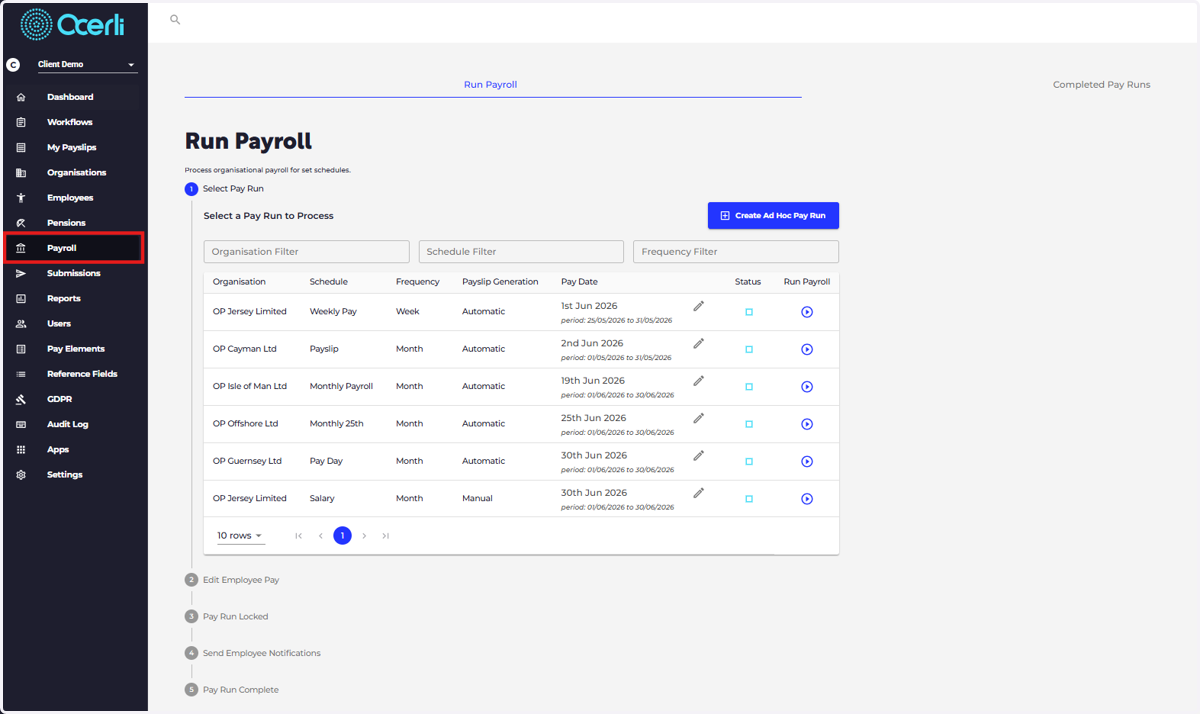Edit pay date for OP Guernsey Ltd
The image size is (1200, 714).
click(x=699, y=455)
